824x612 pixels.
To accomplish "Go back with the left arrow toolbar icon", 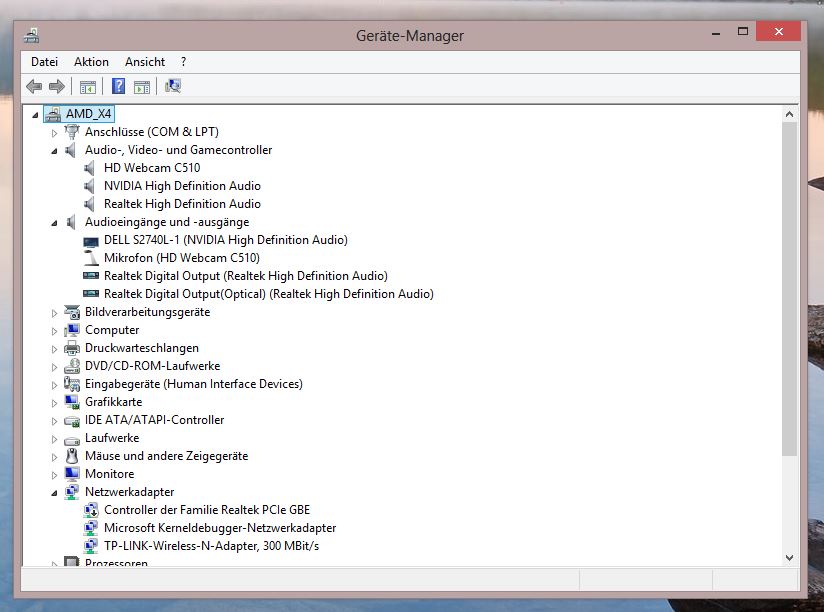I will (x=34, y=86).
